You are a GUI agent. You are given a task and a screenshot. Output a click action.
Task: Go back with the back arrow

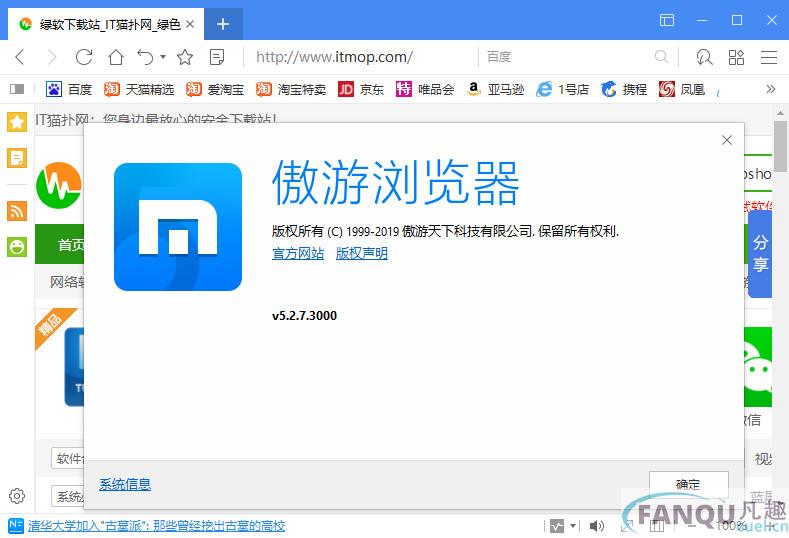pyautogui.click(x=20, y=57)
